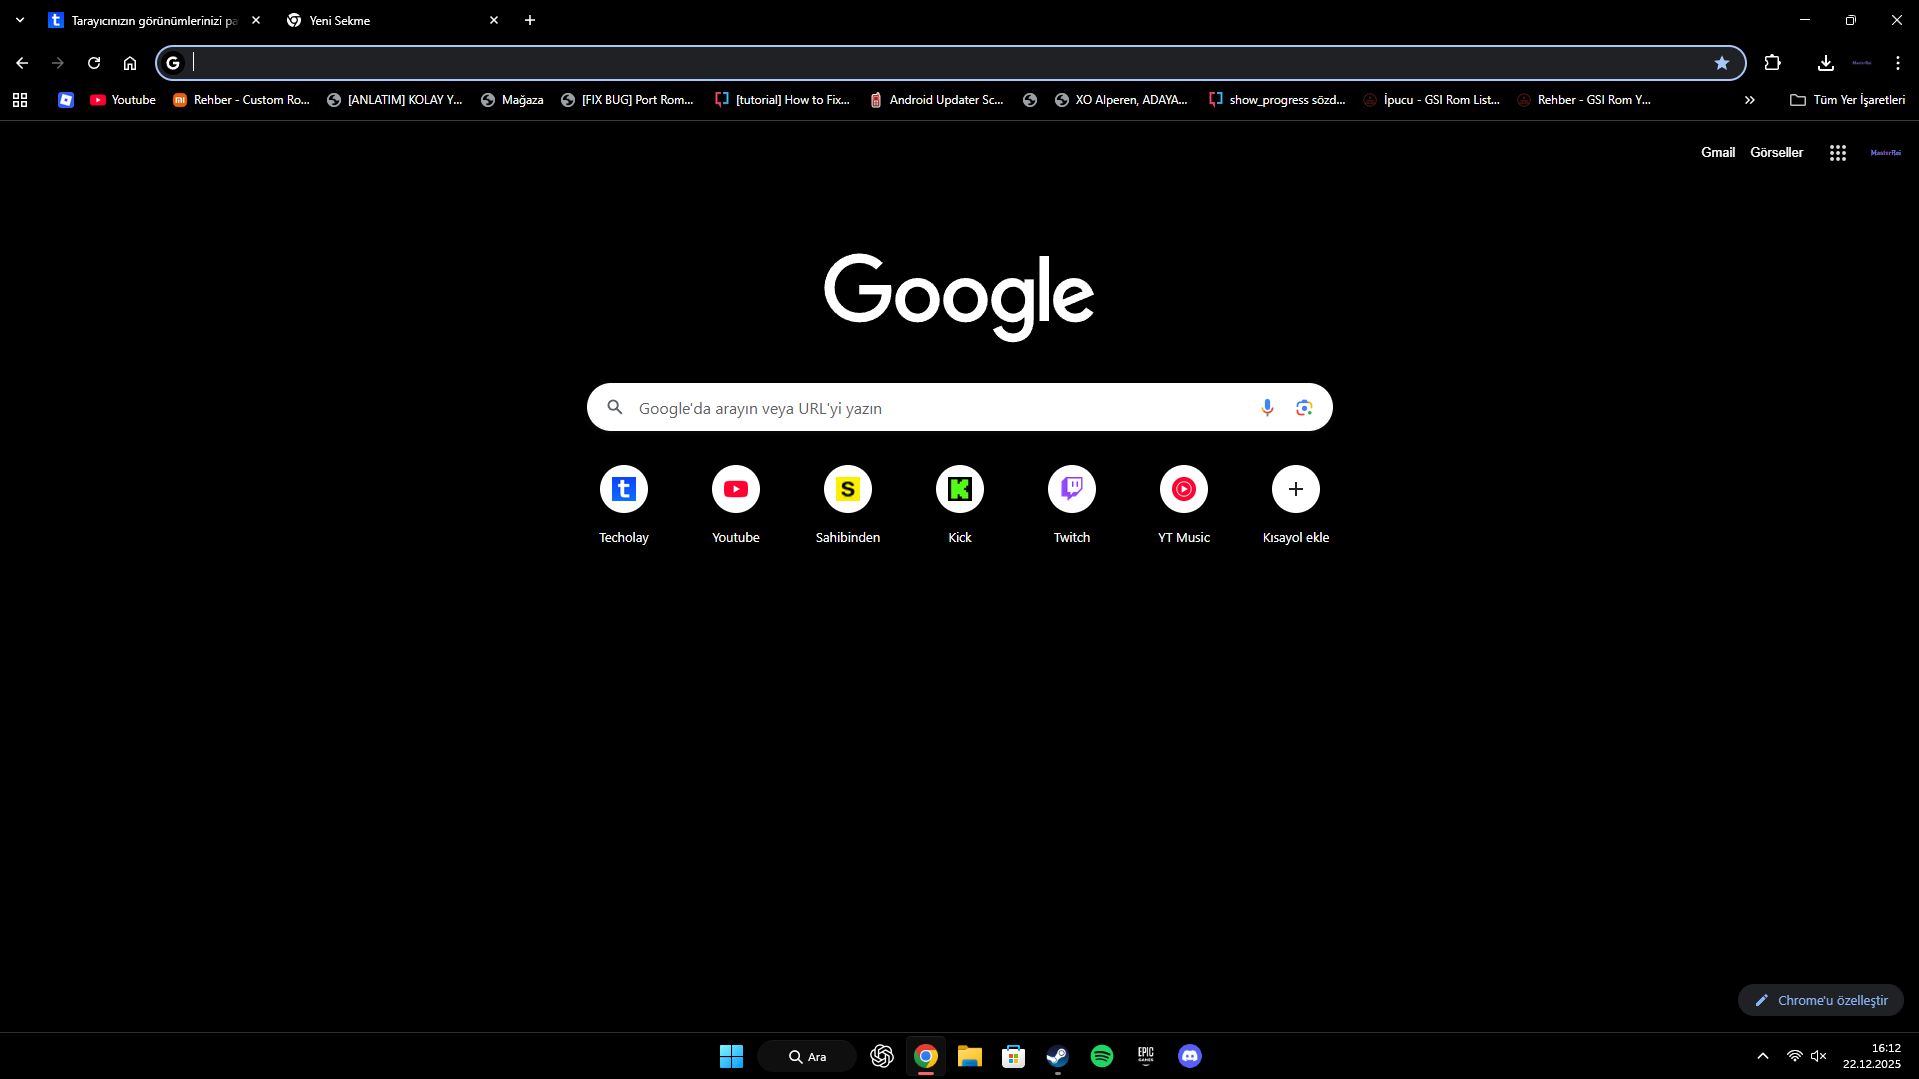Launch ChatGPT from the taskbar
1919x1079 pixels.
[x=881, y=1056]
